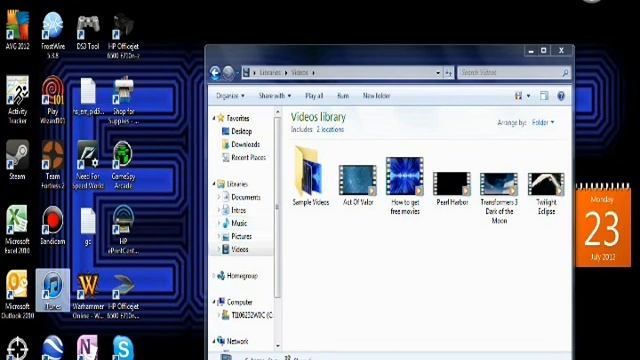
Task: Click the navigation pane scroll up arrow
Action: (x=278, y=112)
